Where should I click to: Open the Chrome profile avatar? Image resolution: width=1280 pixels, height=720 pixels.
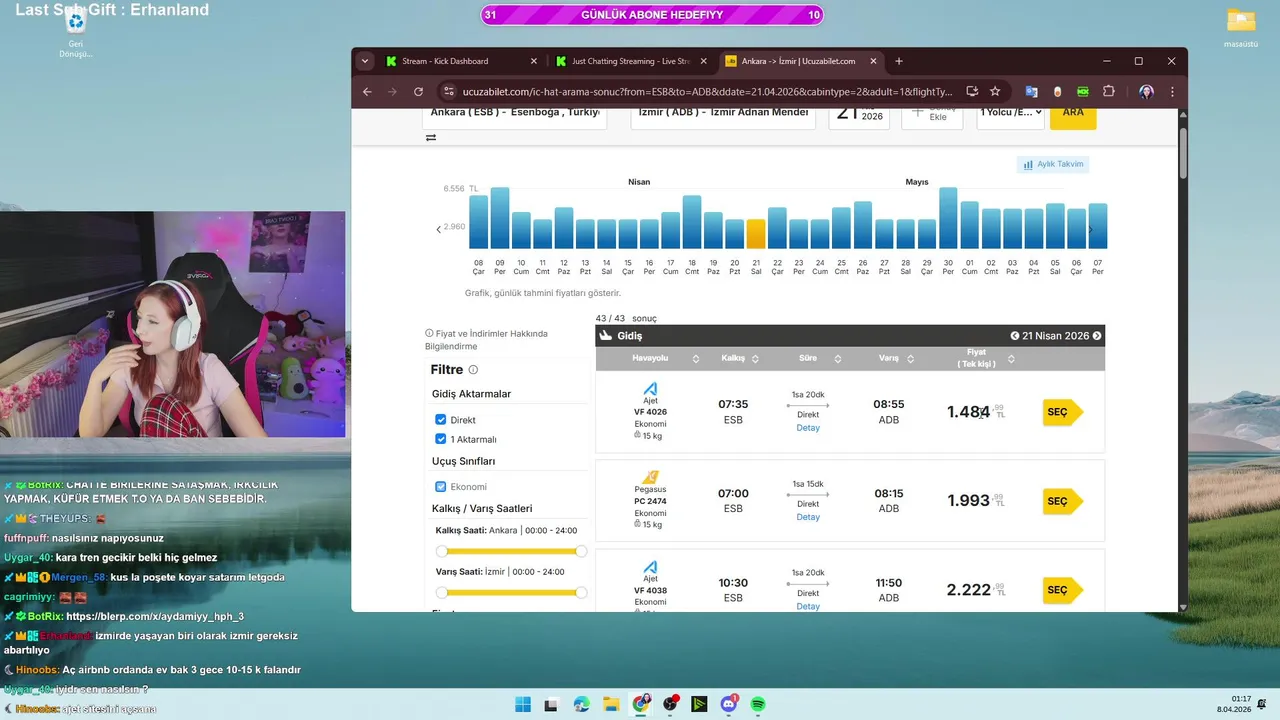coord(1146,91)
